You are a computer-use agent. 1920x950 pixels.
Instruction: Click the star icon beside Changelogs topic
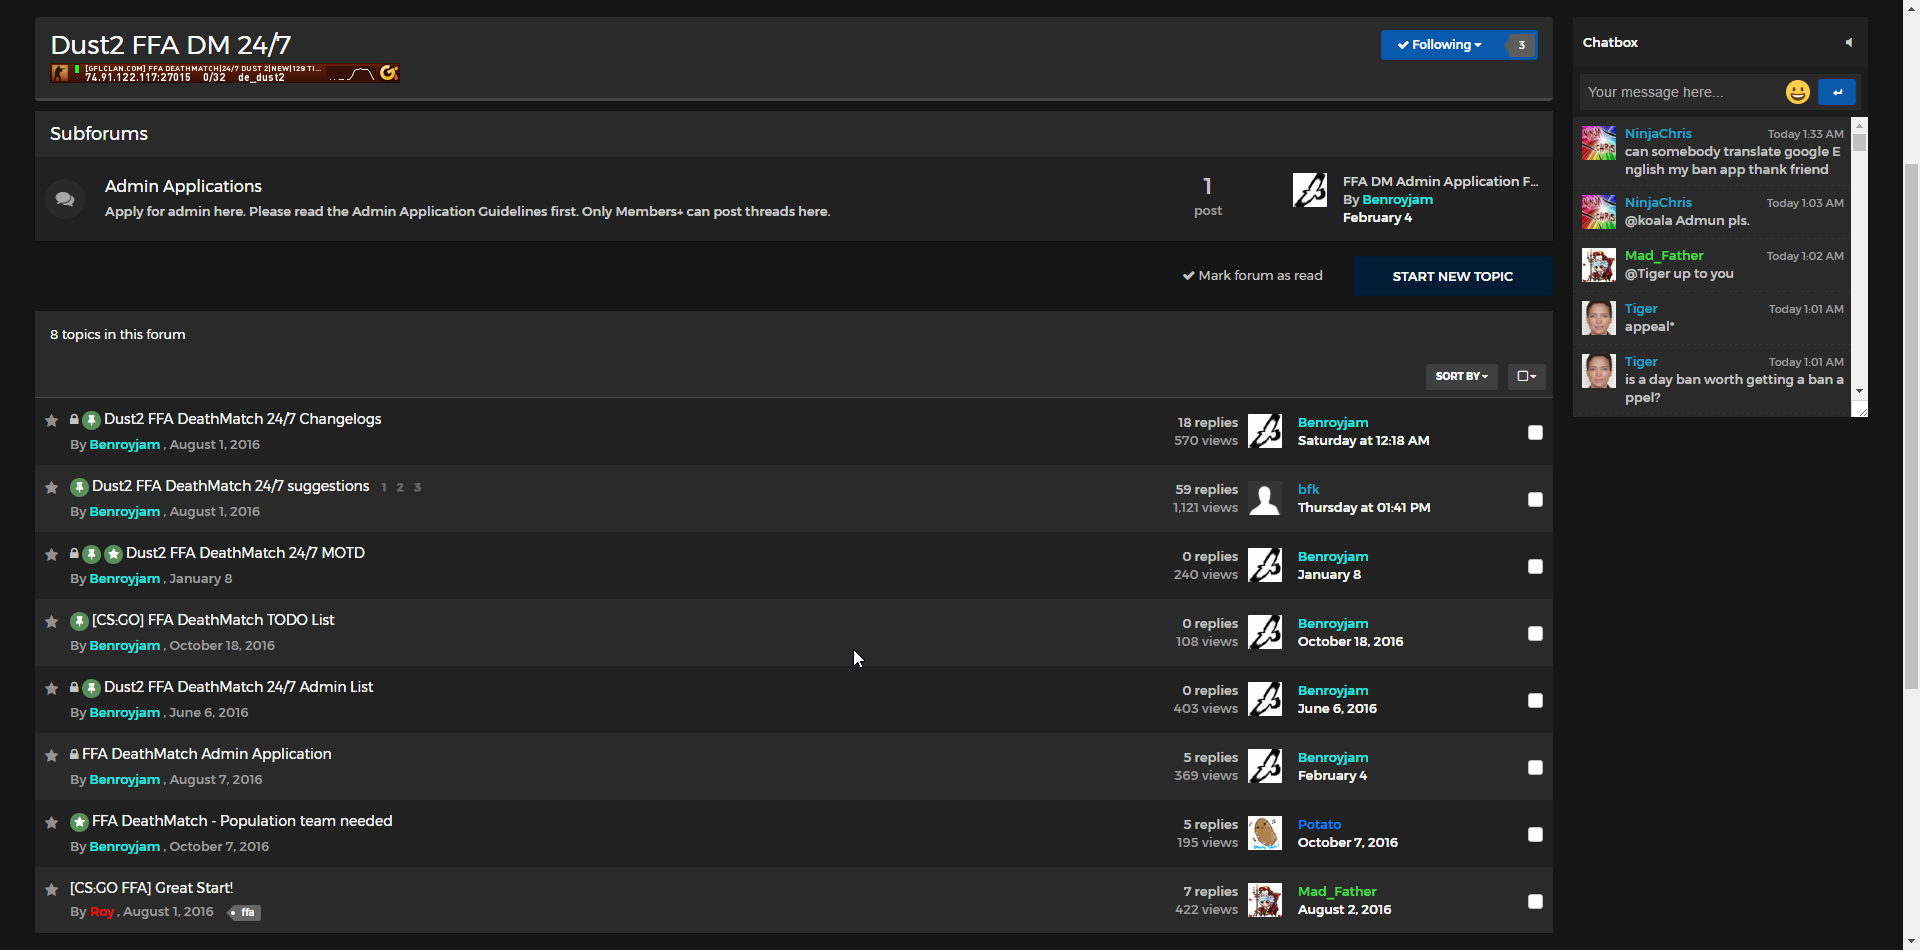tap(52, 420)
